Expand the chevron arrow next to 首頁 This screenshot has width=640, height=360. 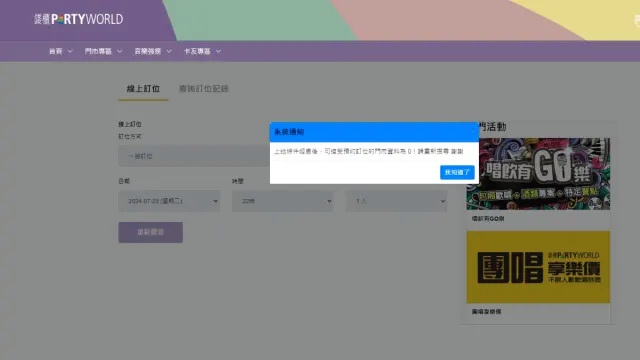70,51
